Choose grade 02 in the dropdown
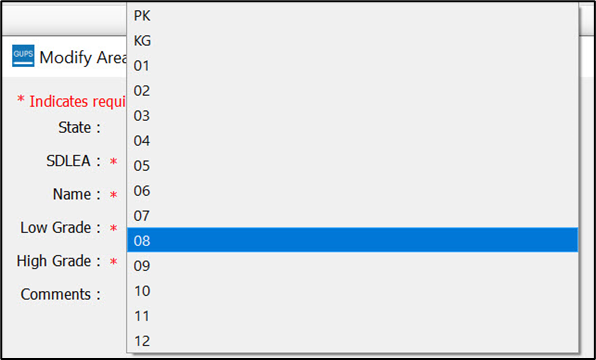The image size is (596, 360). coord(352,91)
